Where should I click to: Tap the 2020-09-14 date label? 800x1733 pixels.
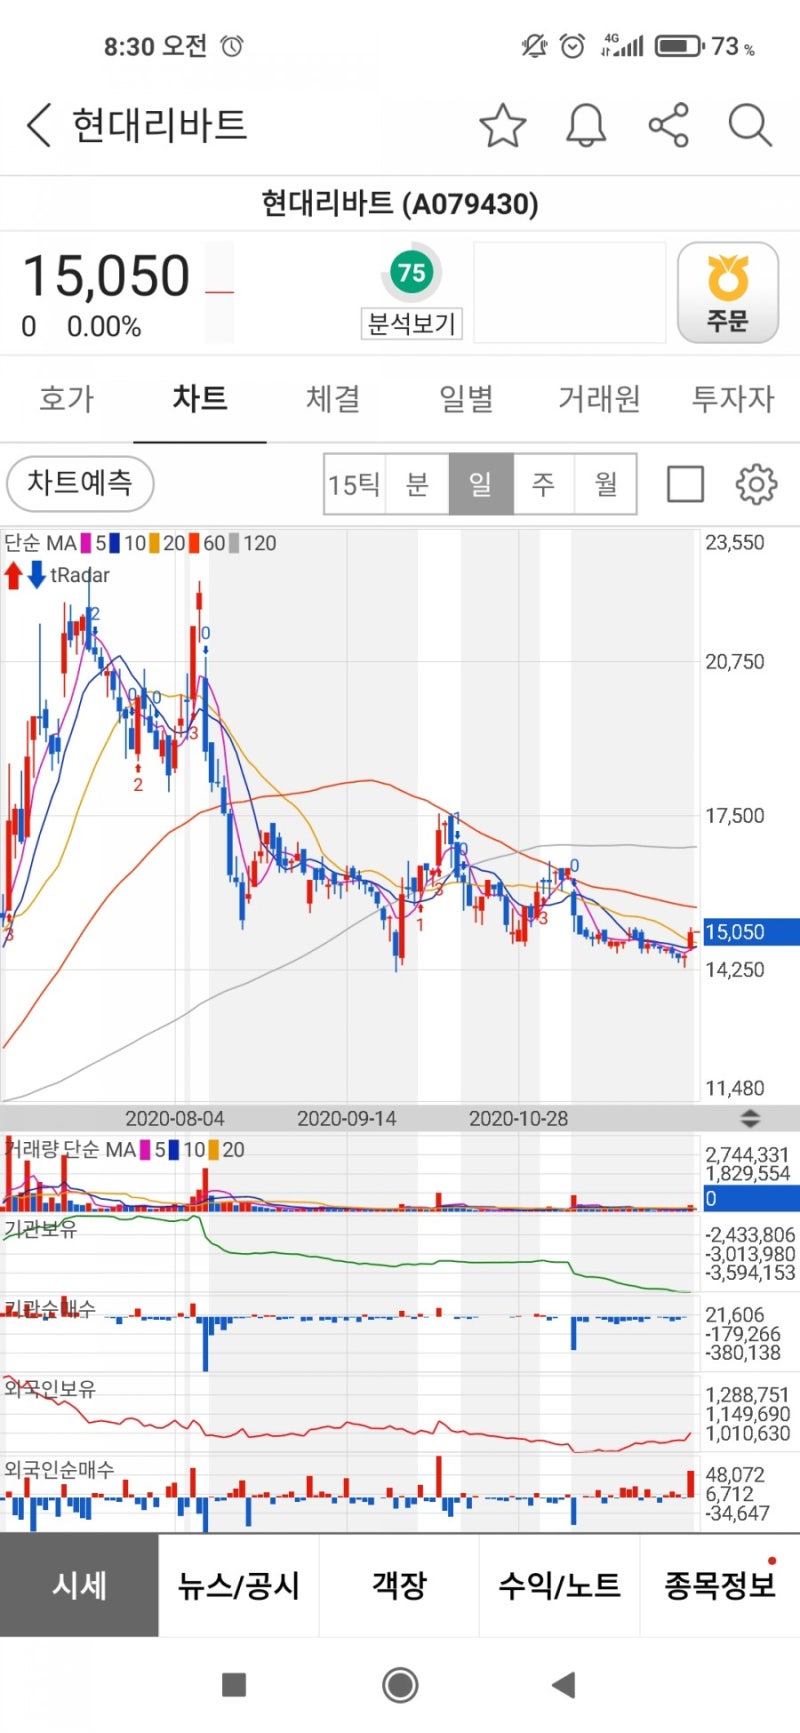(x=347, y=1118)
